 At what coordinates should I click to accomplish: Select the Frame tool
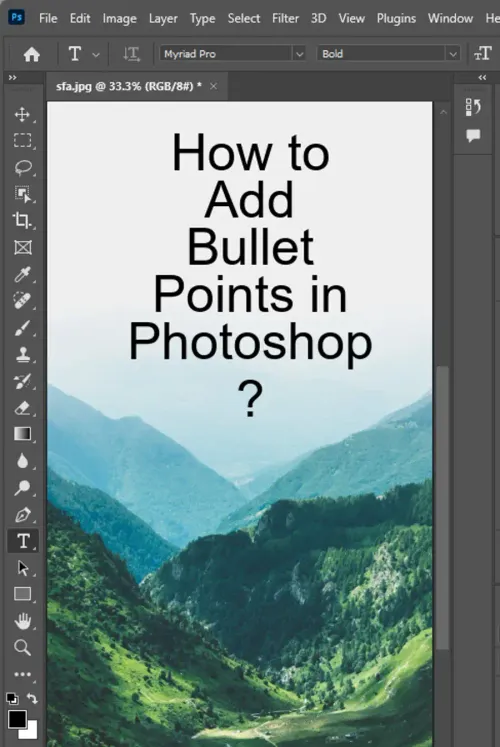(x=23, y=248)
